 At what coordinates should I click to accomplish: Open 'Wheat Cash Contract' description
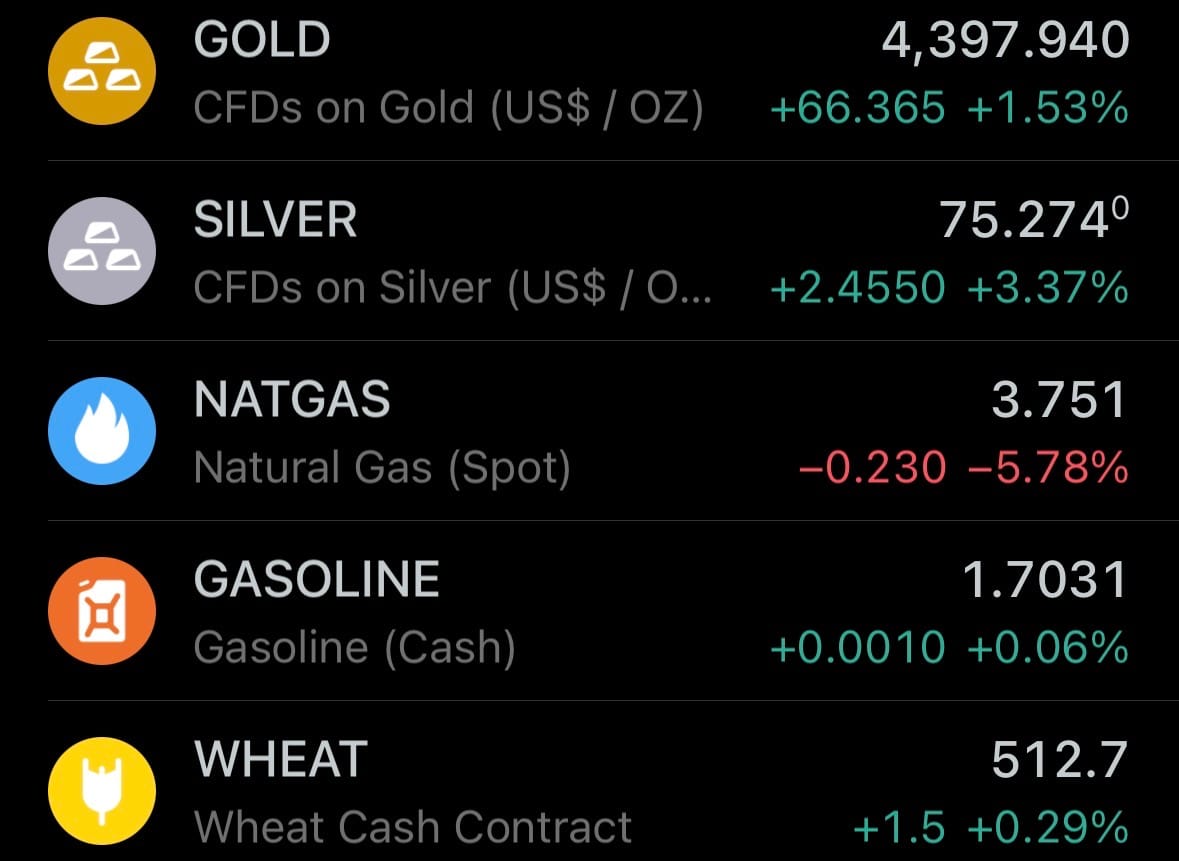[x=413, y=827]
